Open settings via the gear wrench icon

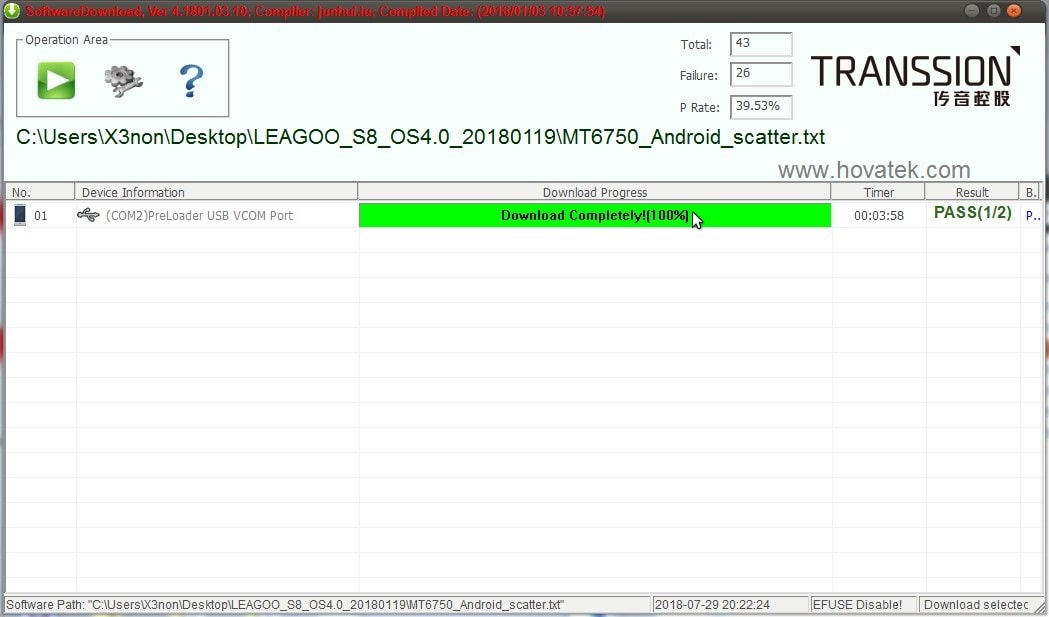124,81
